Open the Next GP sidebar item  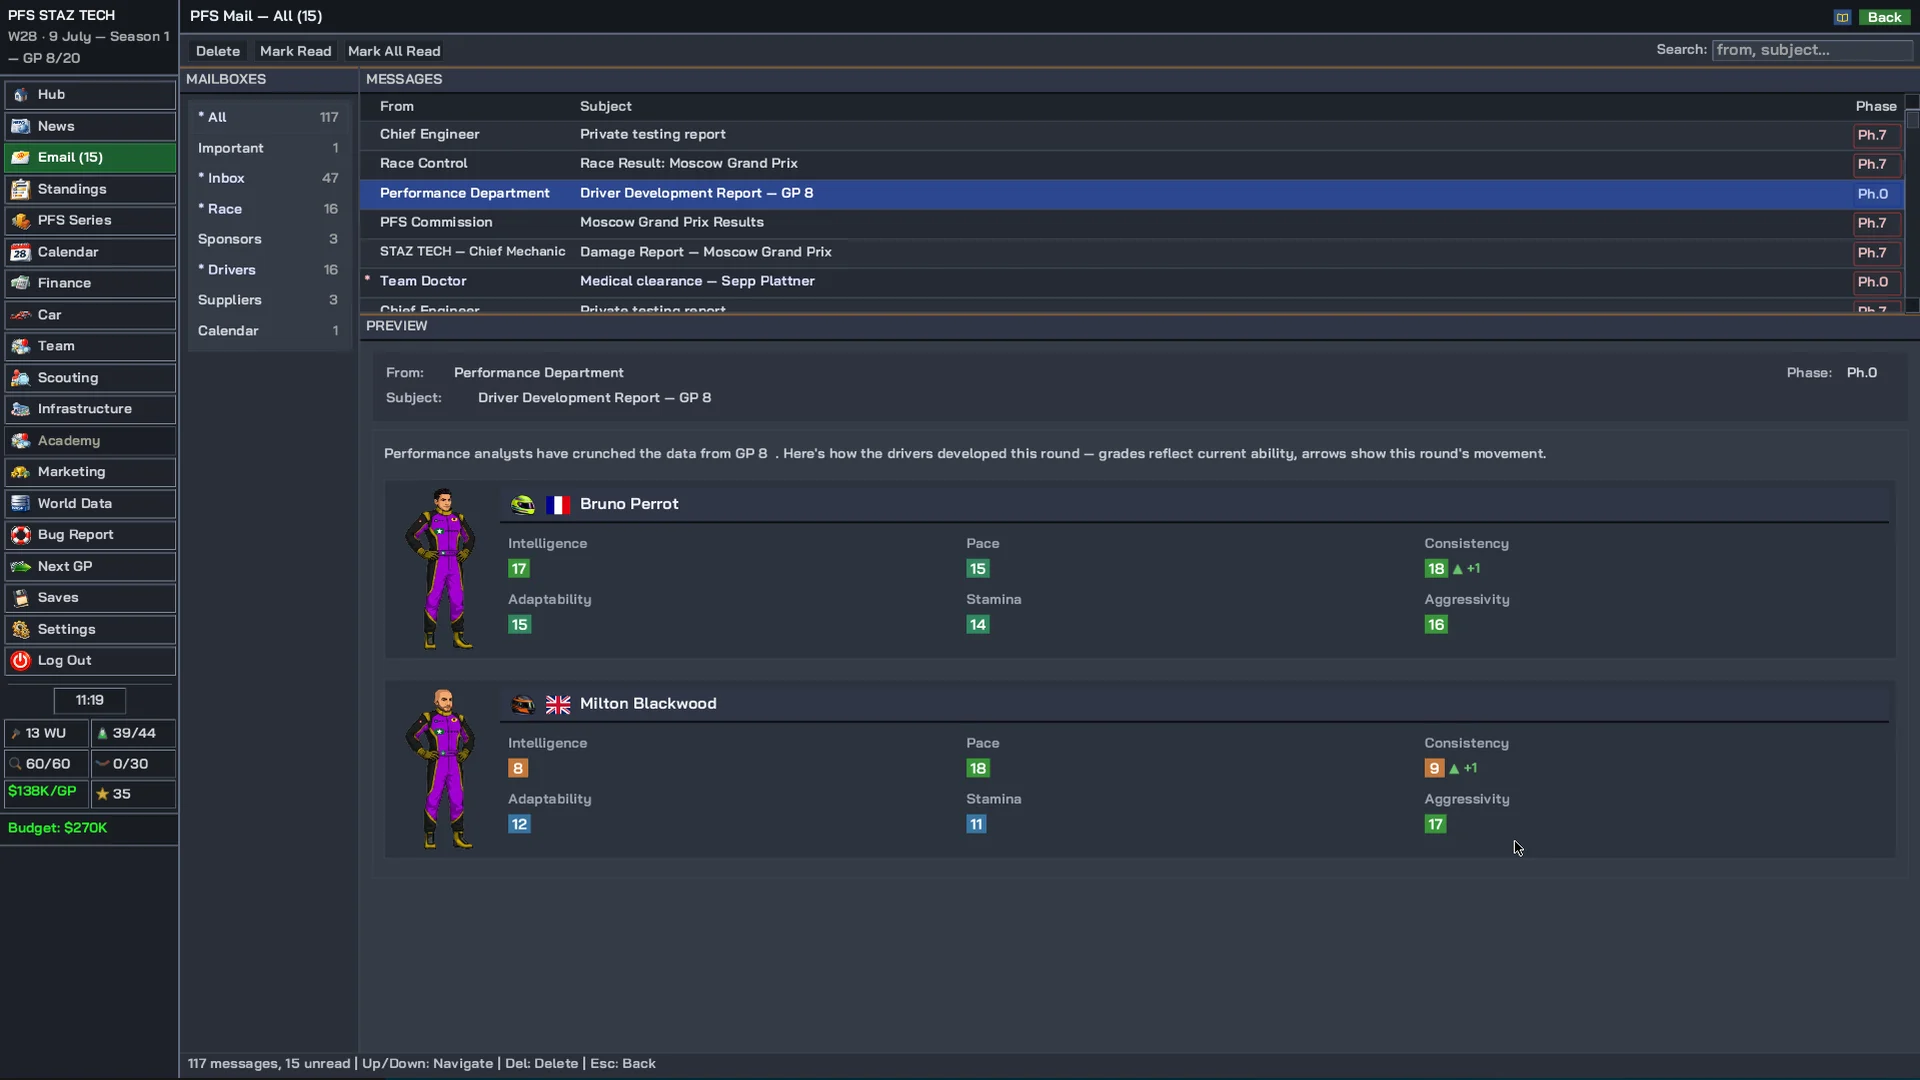90,567
